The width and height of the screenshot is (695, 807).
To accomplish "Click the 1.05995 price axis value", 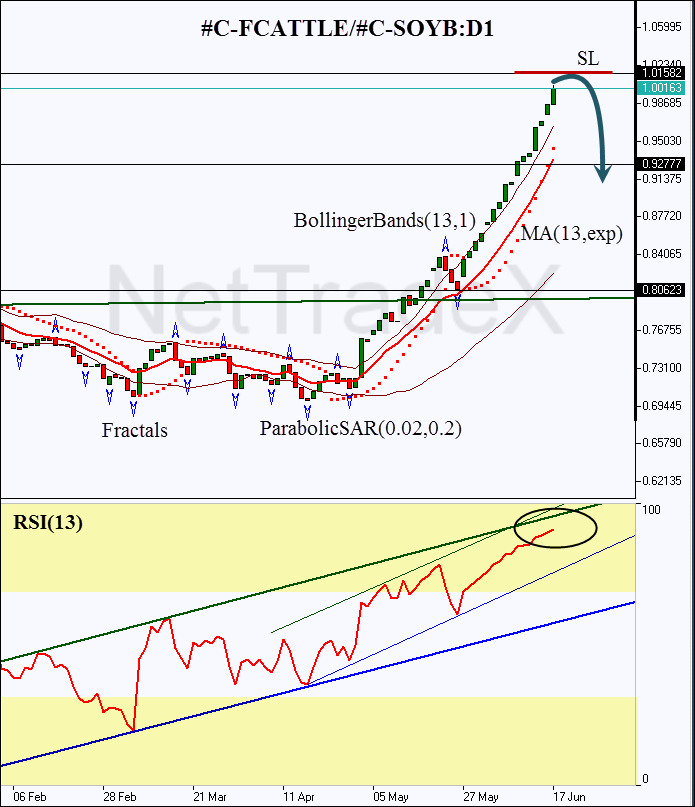I will 662,27.
